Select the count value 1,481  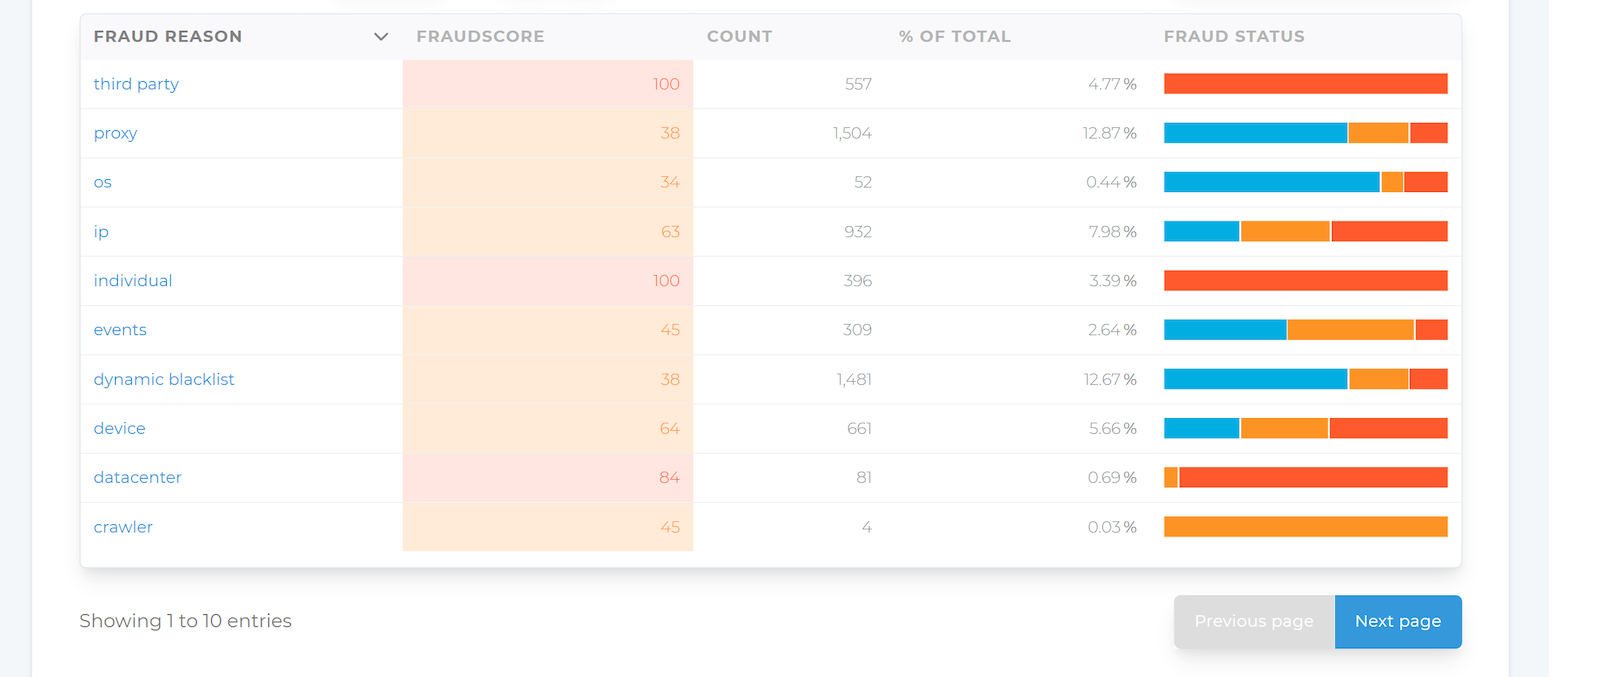click(854, 379)
